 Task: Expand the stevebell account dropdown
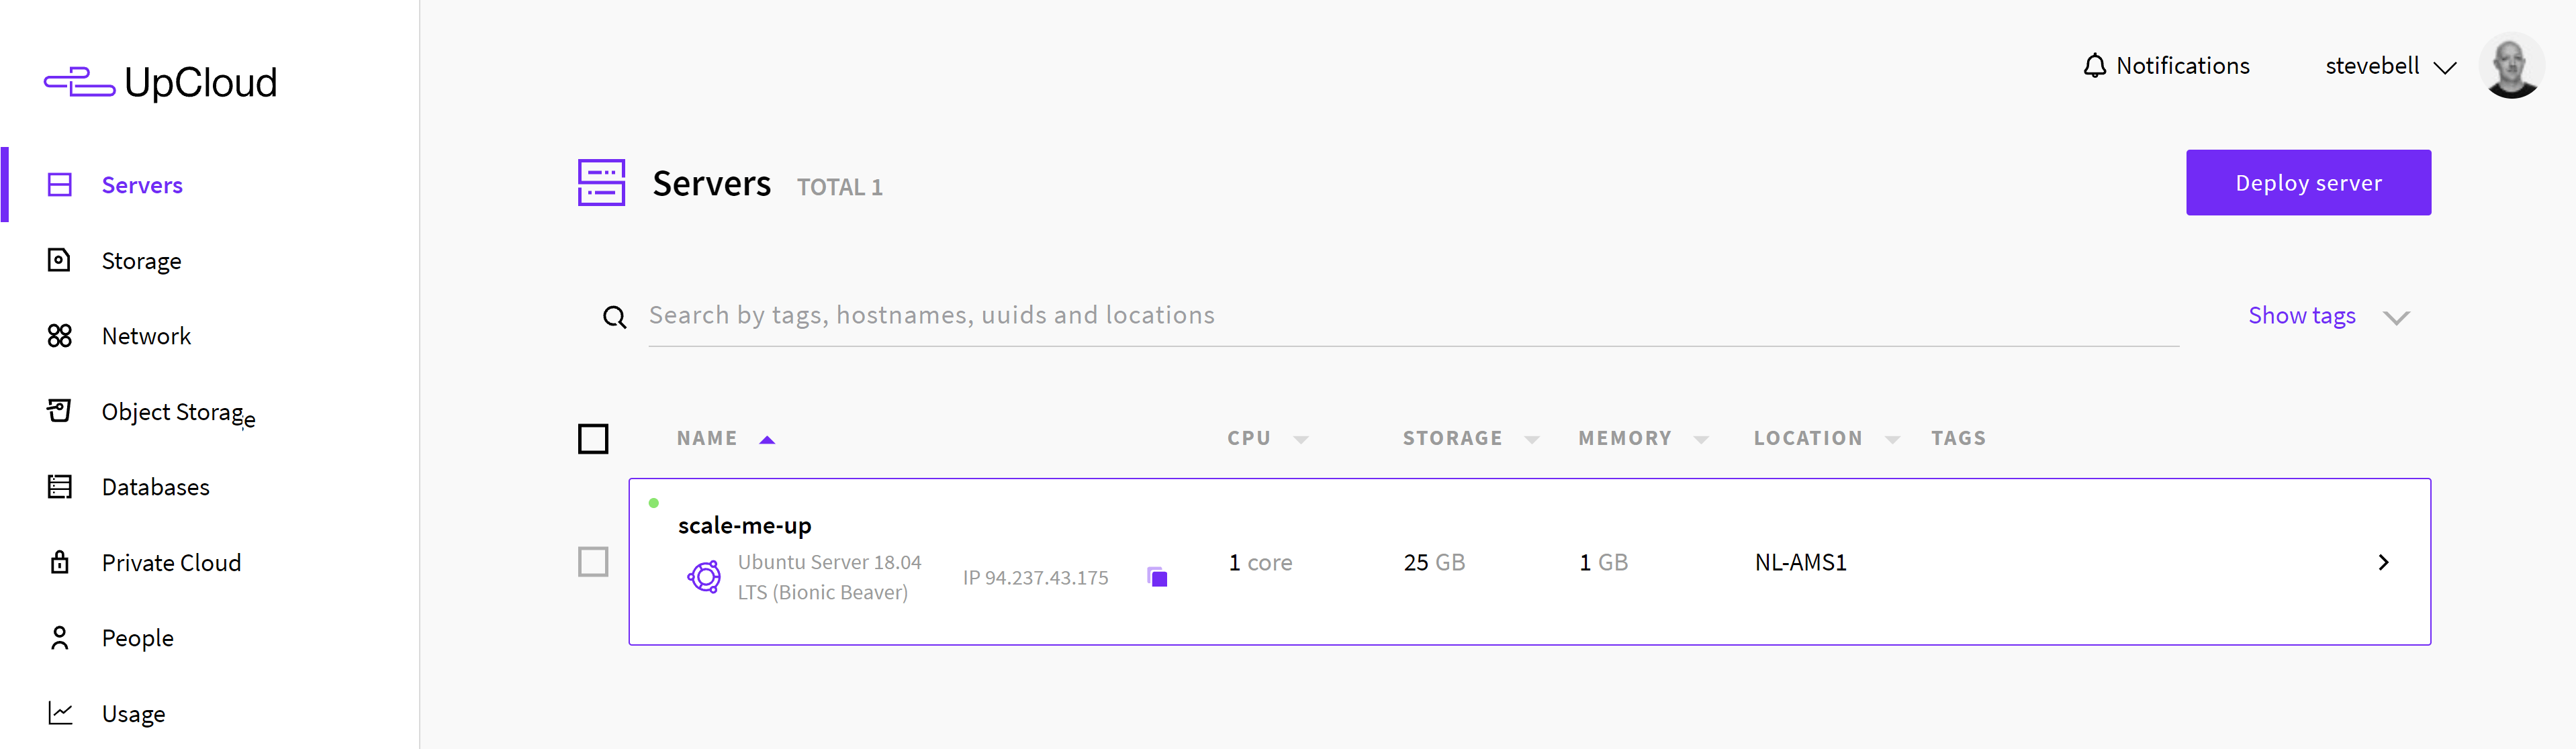pos(2390,67)
